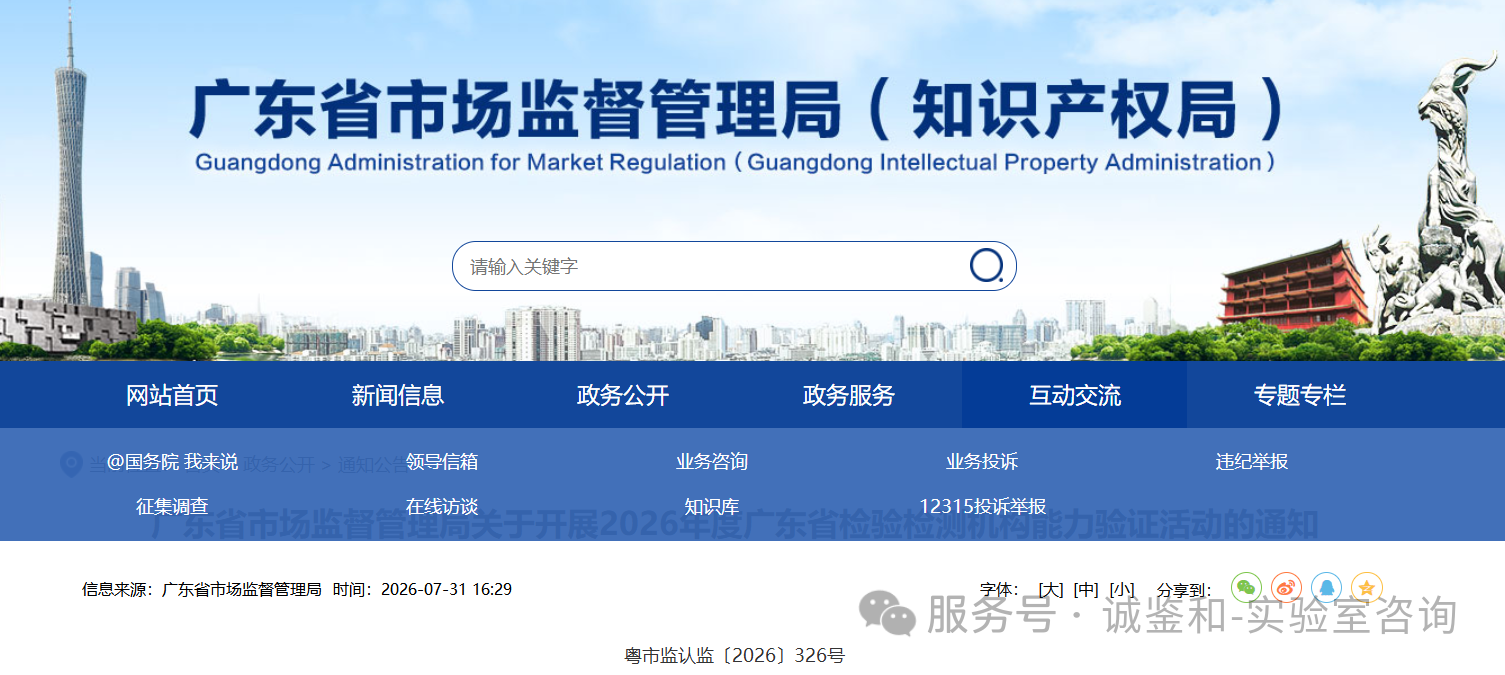1505x675 pixels.
Task: Click the 广东省市场监督管理局 header title
Action: tap(737, 110)
